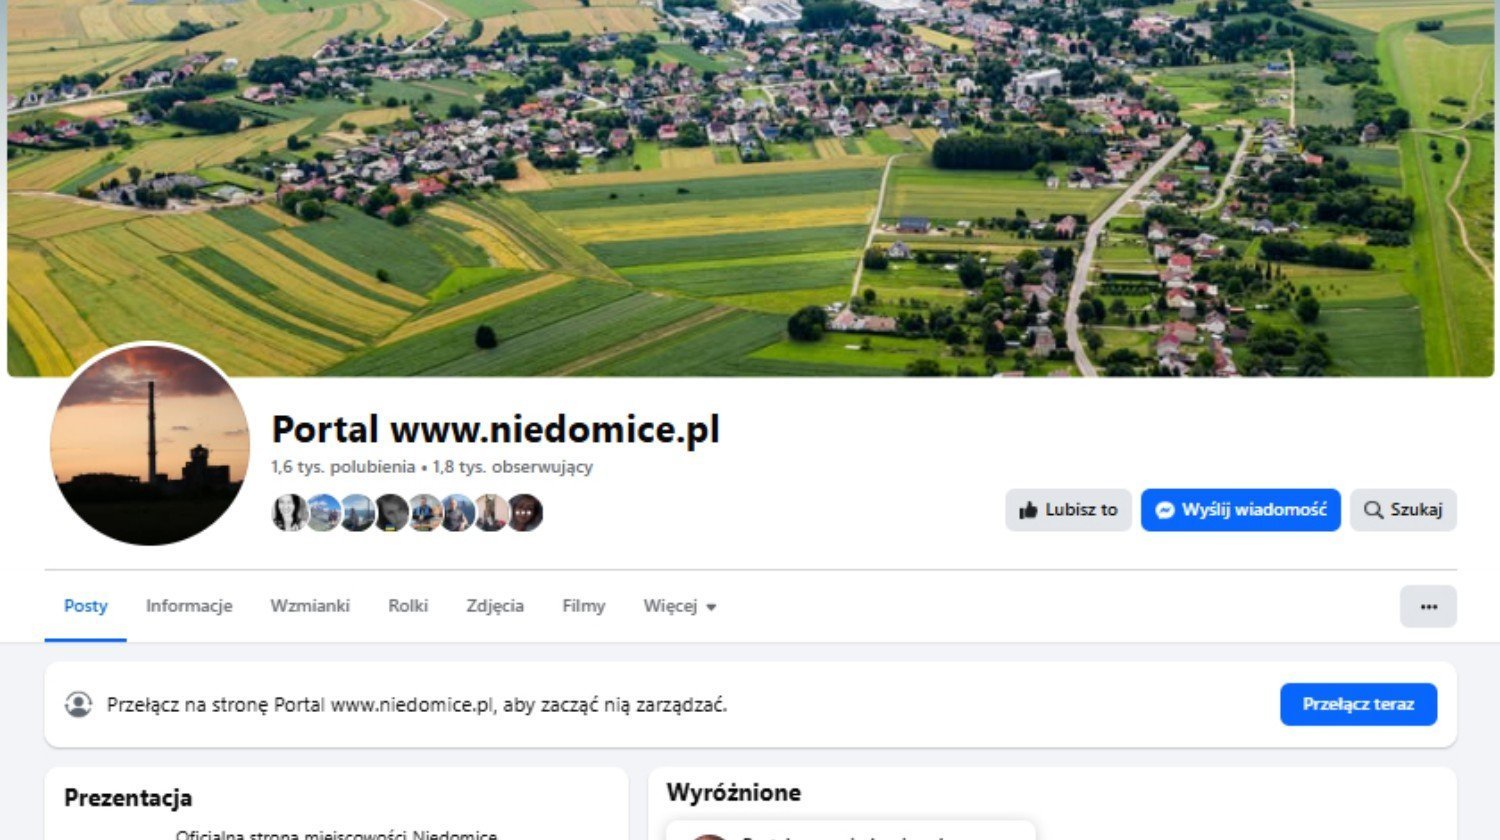View the Filmy tab
The width and height of the screenshot is (1500, 840).
click(x=584, y=606)
